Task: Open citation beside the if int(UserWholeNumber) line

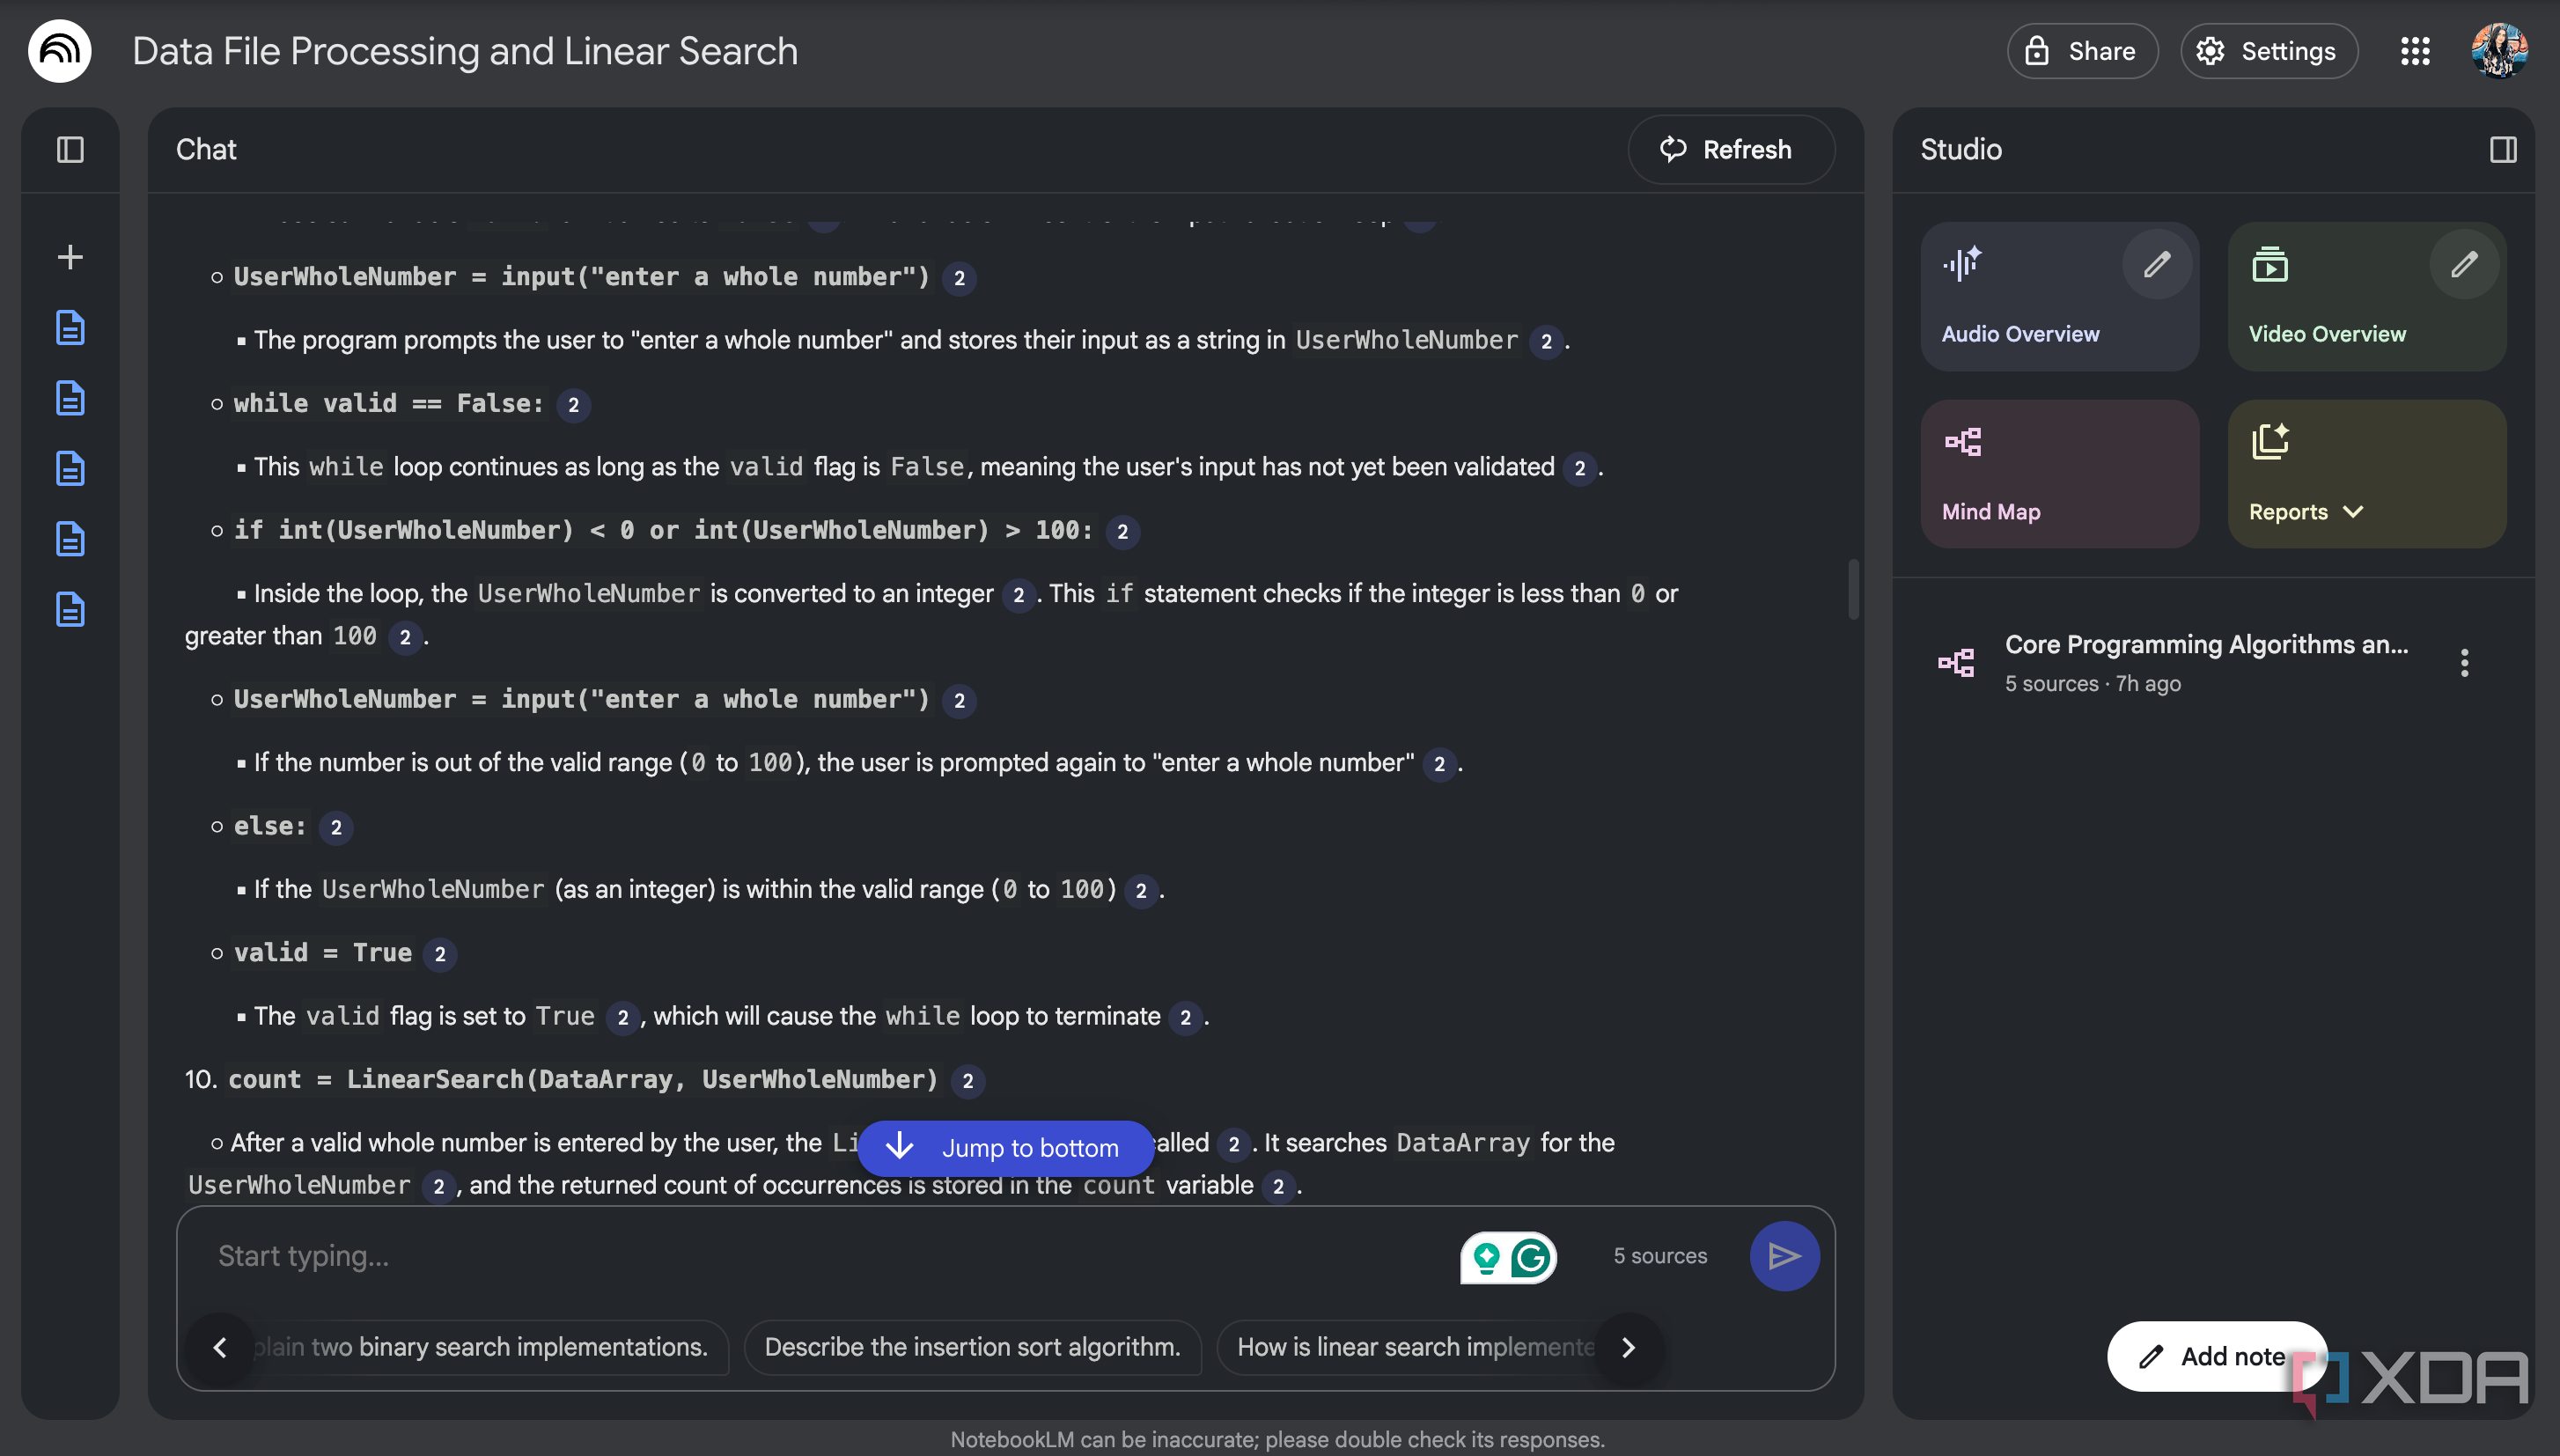Action: (1122, 532)
